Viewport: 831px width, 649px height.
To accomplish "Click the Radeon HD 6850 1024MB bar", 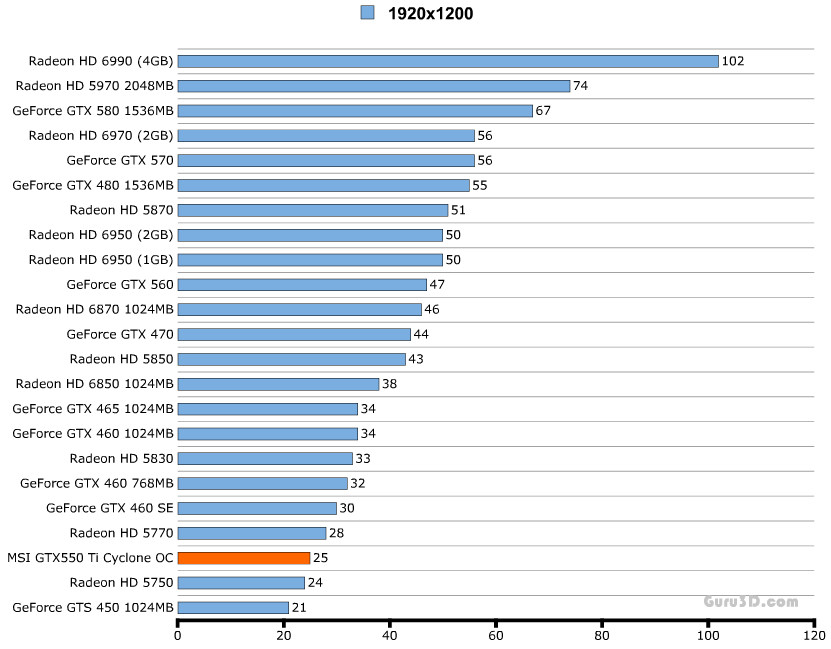I will click(x=278, y=384).
